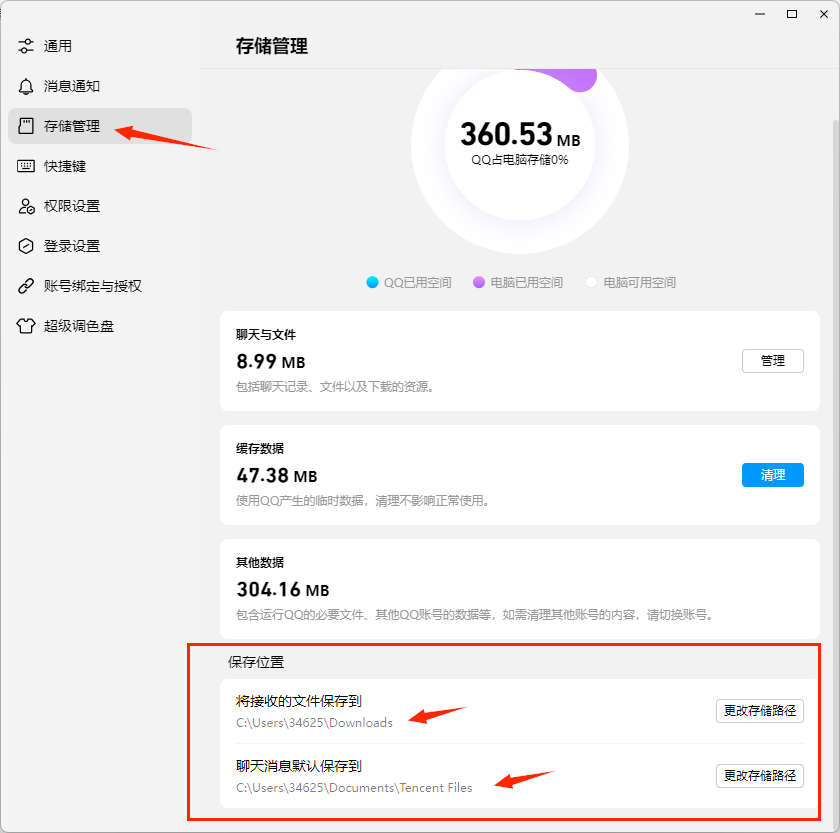Image resolution: width=840 pixels, height=833 pixels.
Task: Open 登录设置 via the shield icon
Action: click(x=26, y=246)
